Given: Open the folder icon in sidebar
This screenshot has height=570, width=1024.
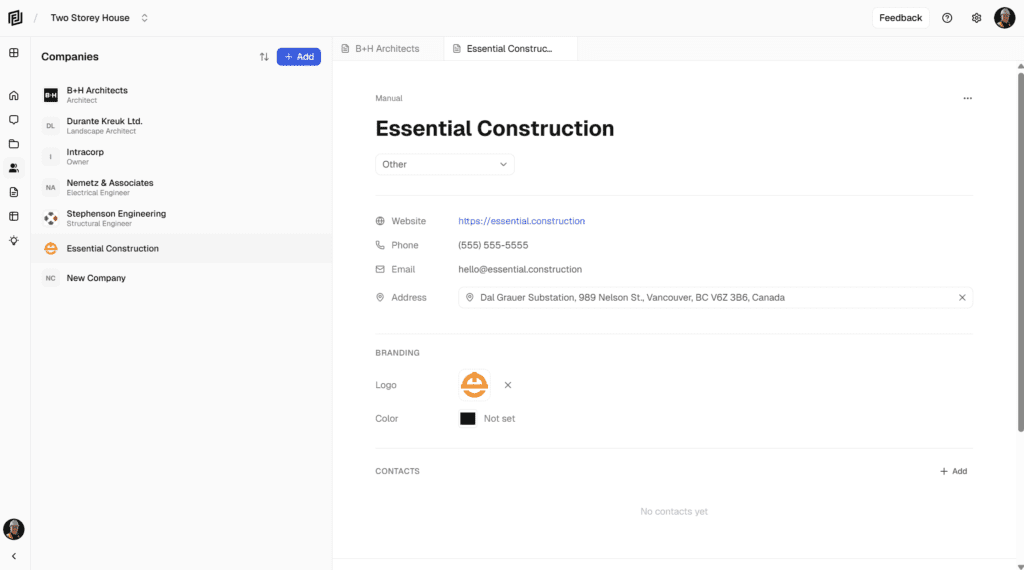Looking at the screenshot, I should pyautogui.click(x=14, y=144).
